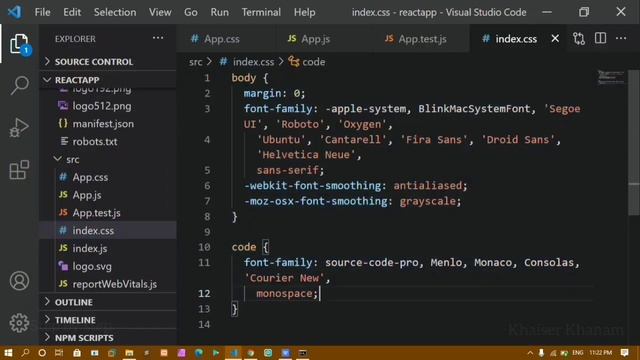Open Cortana circle on the taskbar
The width and height of the screenshot is (640, 360).
(42, 353)
